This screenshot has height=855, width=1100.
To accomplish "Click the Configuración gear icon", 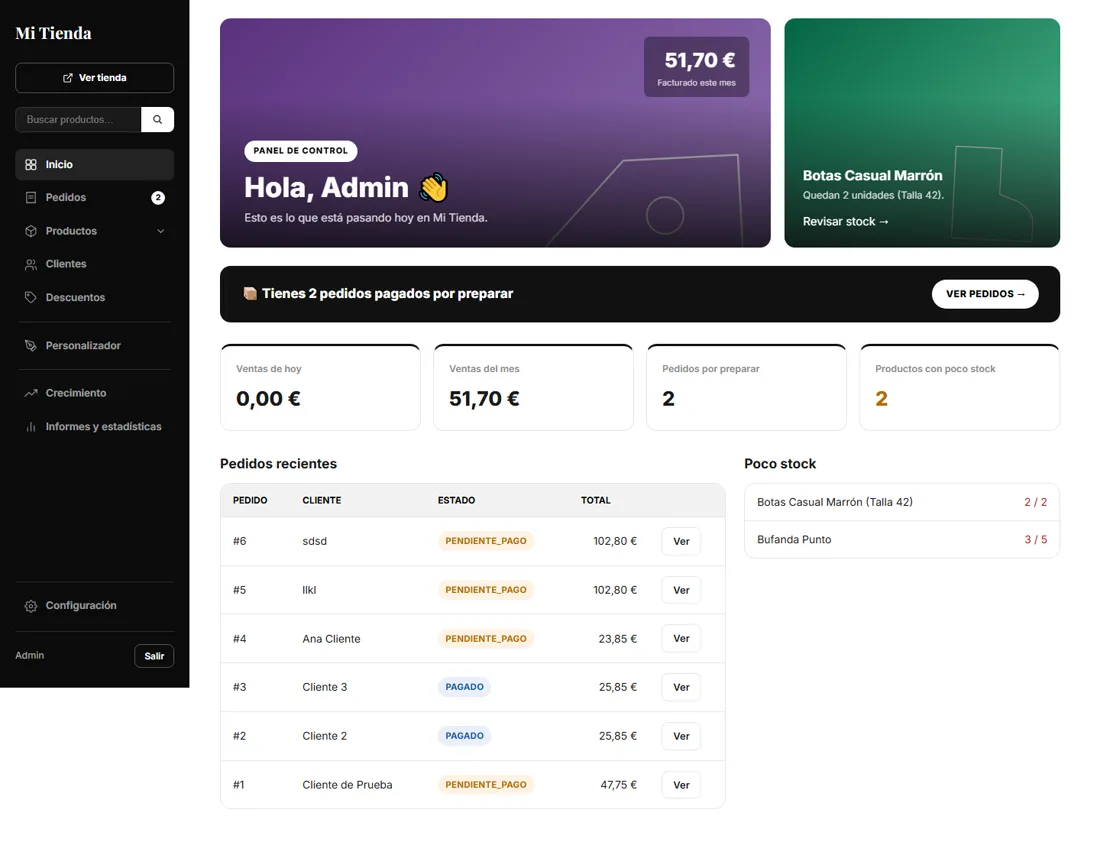I will 31,606.
